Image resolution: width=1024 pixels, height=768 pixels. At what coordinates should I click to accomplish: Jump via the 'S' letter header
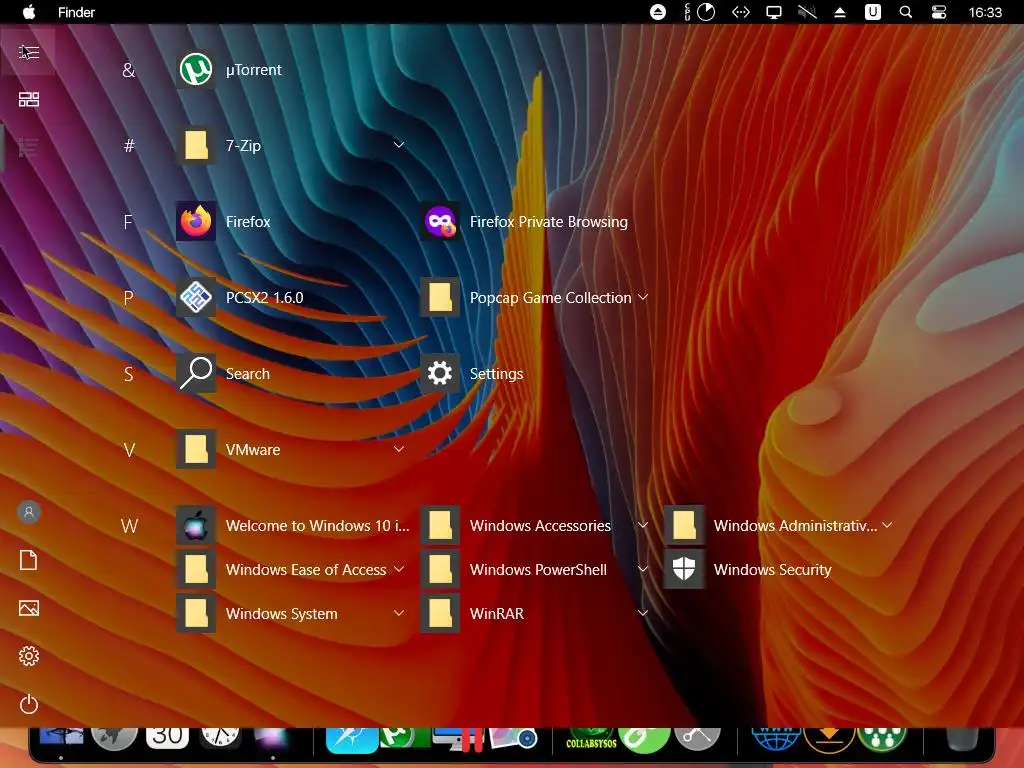coord(129,374)
